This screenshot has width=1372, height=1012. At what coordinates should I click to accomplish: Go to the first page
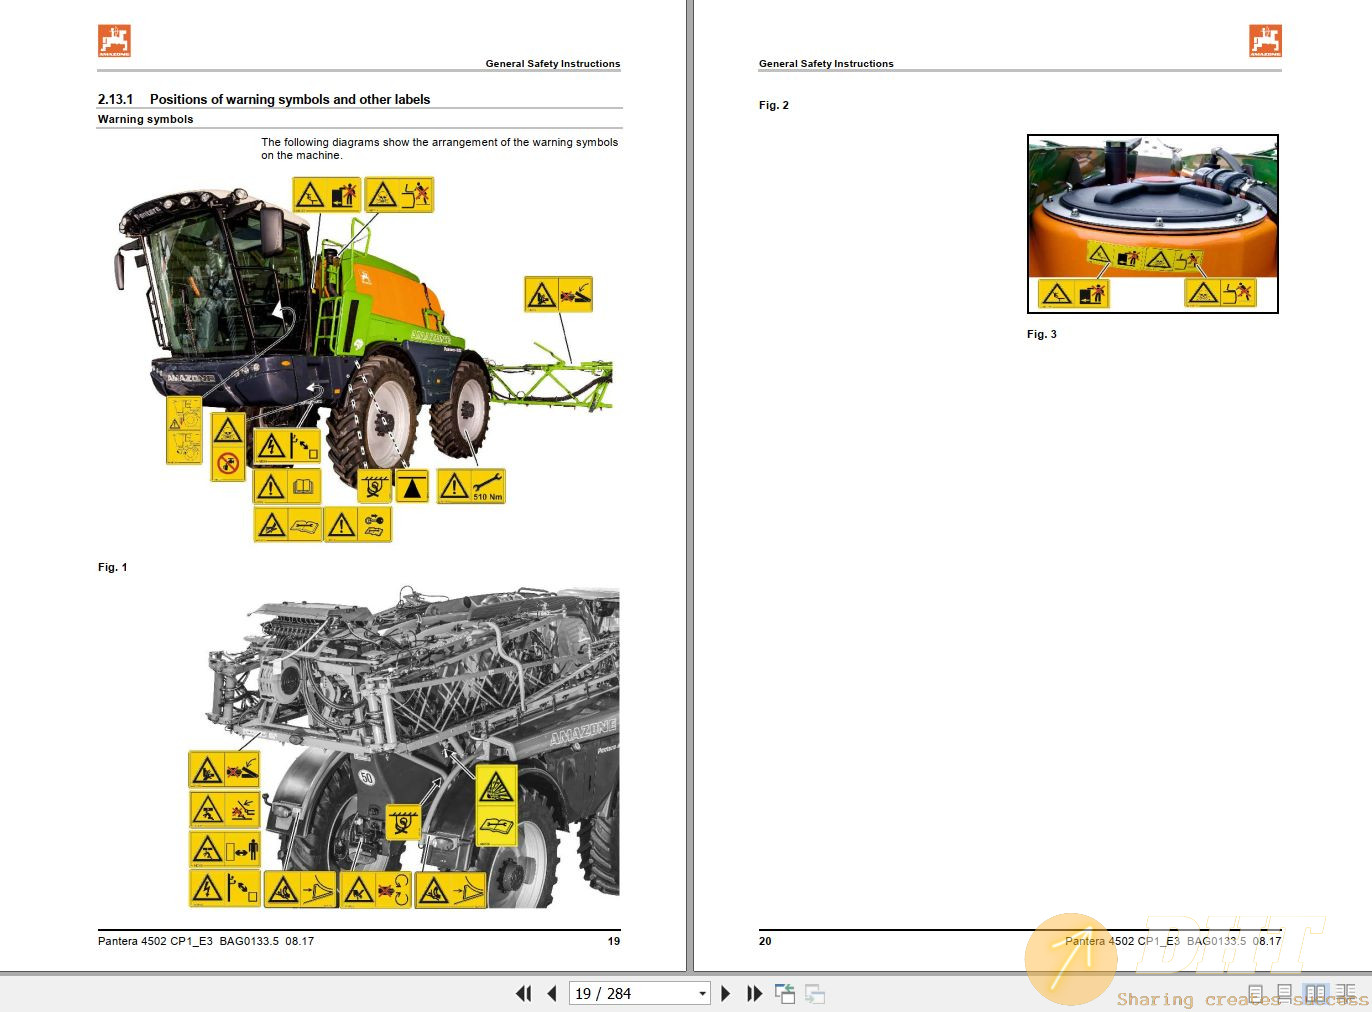(x=523, y=993)
